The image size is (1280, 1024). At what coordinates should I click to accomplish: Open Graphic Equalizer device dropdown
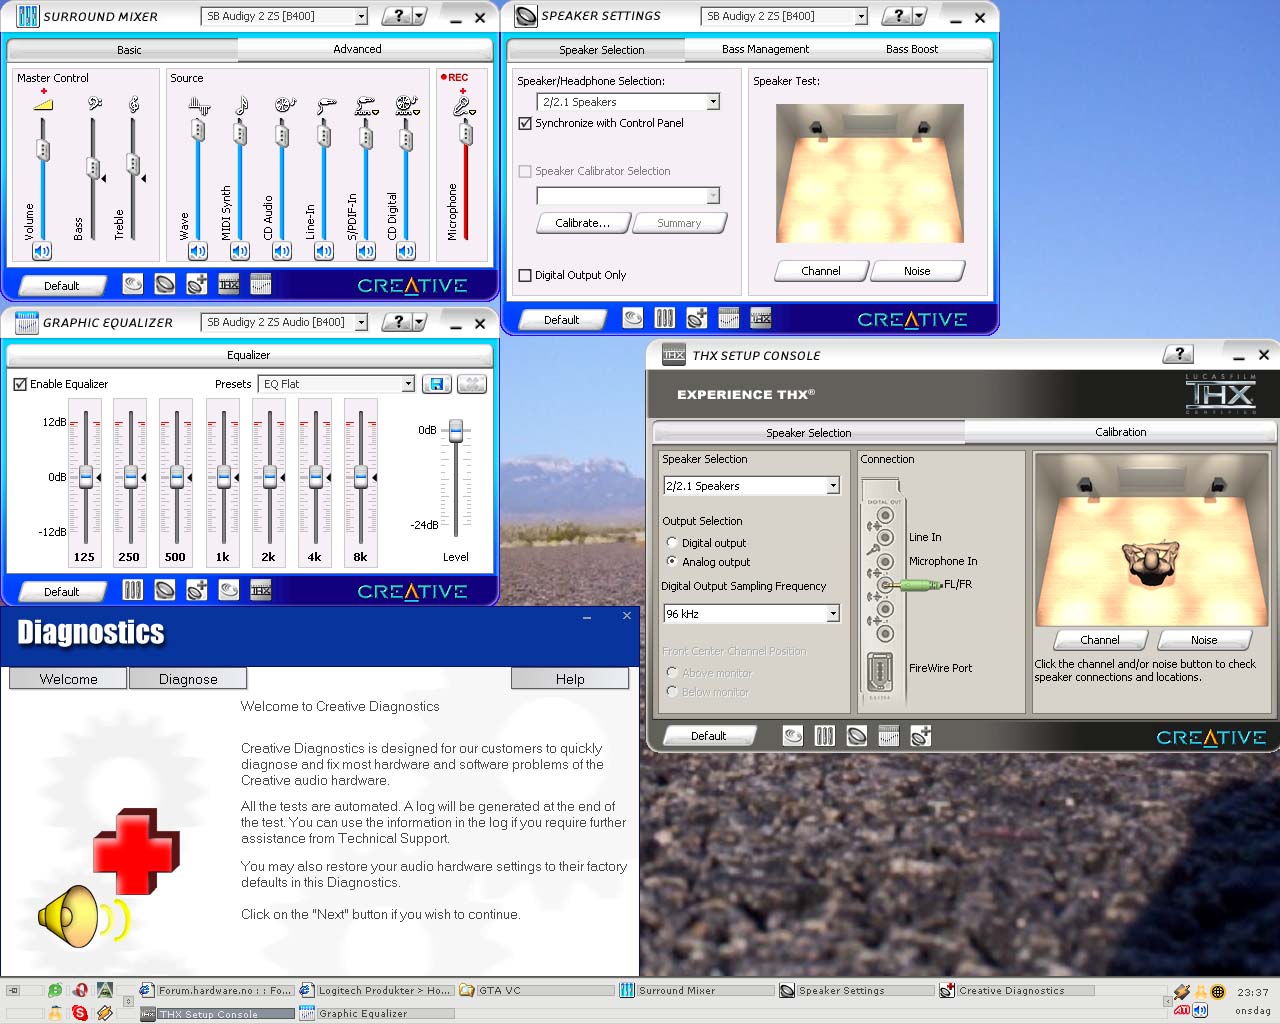pyautogui.click(x=361, y=322)
